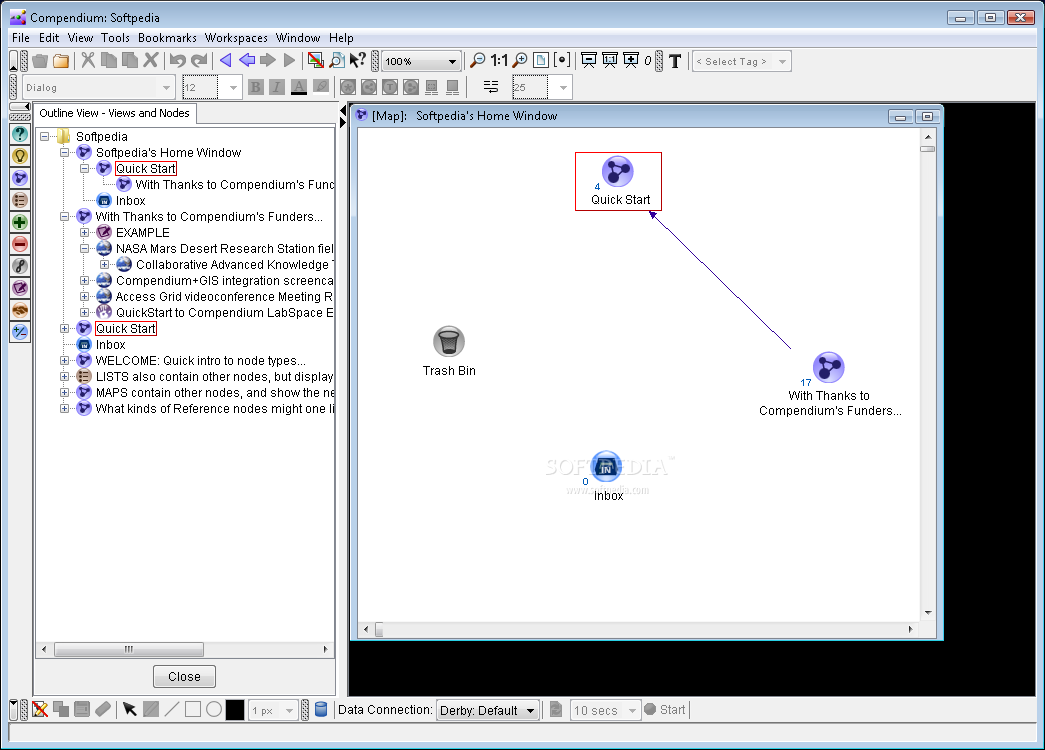This screenshot has width=1045, height=750.
Task: Click the wrap width 25 field
Action: pos(530,87)
